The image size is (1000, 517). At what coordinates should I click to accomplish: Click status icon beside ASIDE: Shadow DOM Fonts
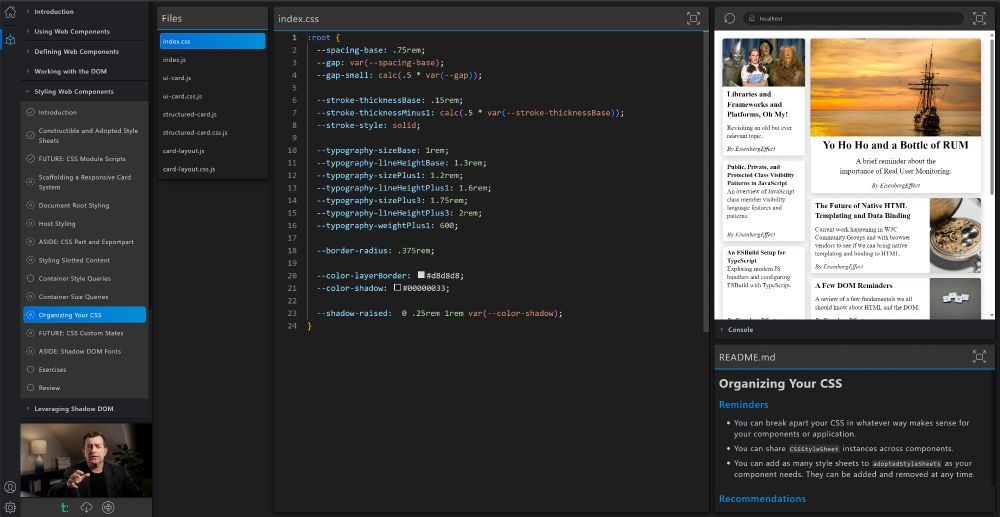(x=30, y=351)
